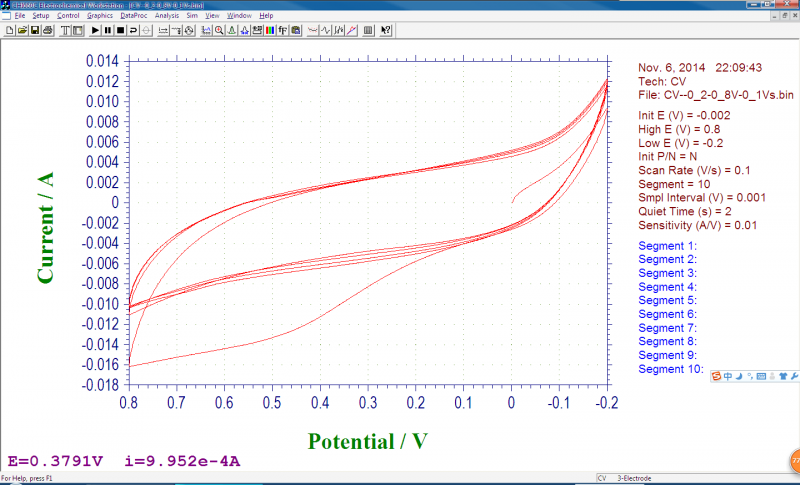The width and height of the screenshot is (800, 485).
Task: Open the IME soft keyboard icon
Action: (761, 376)
